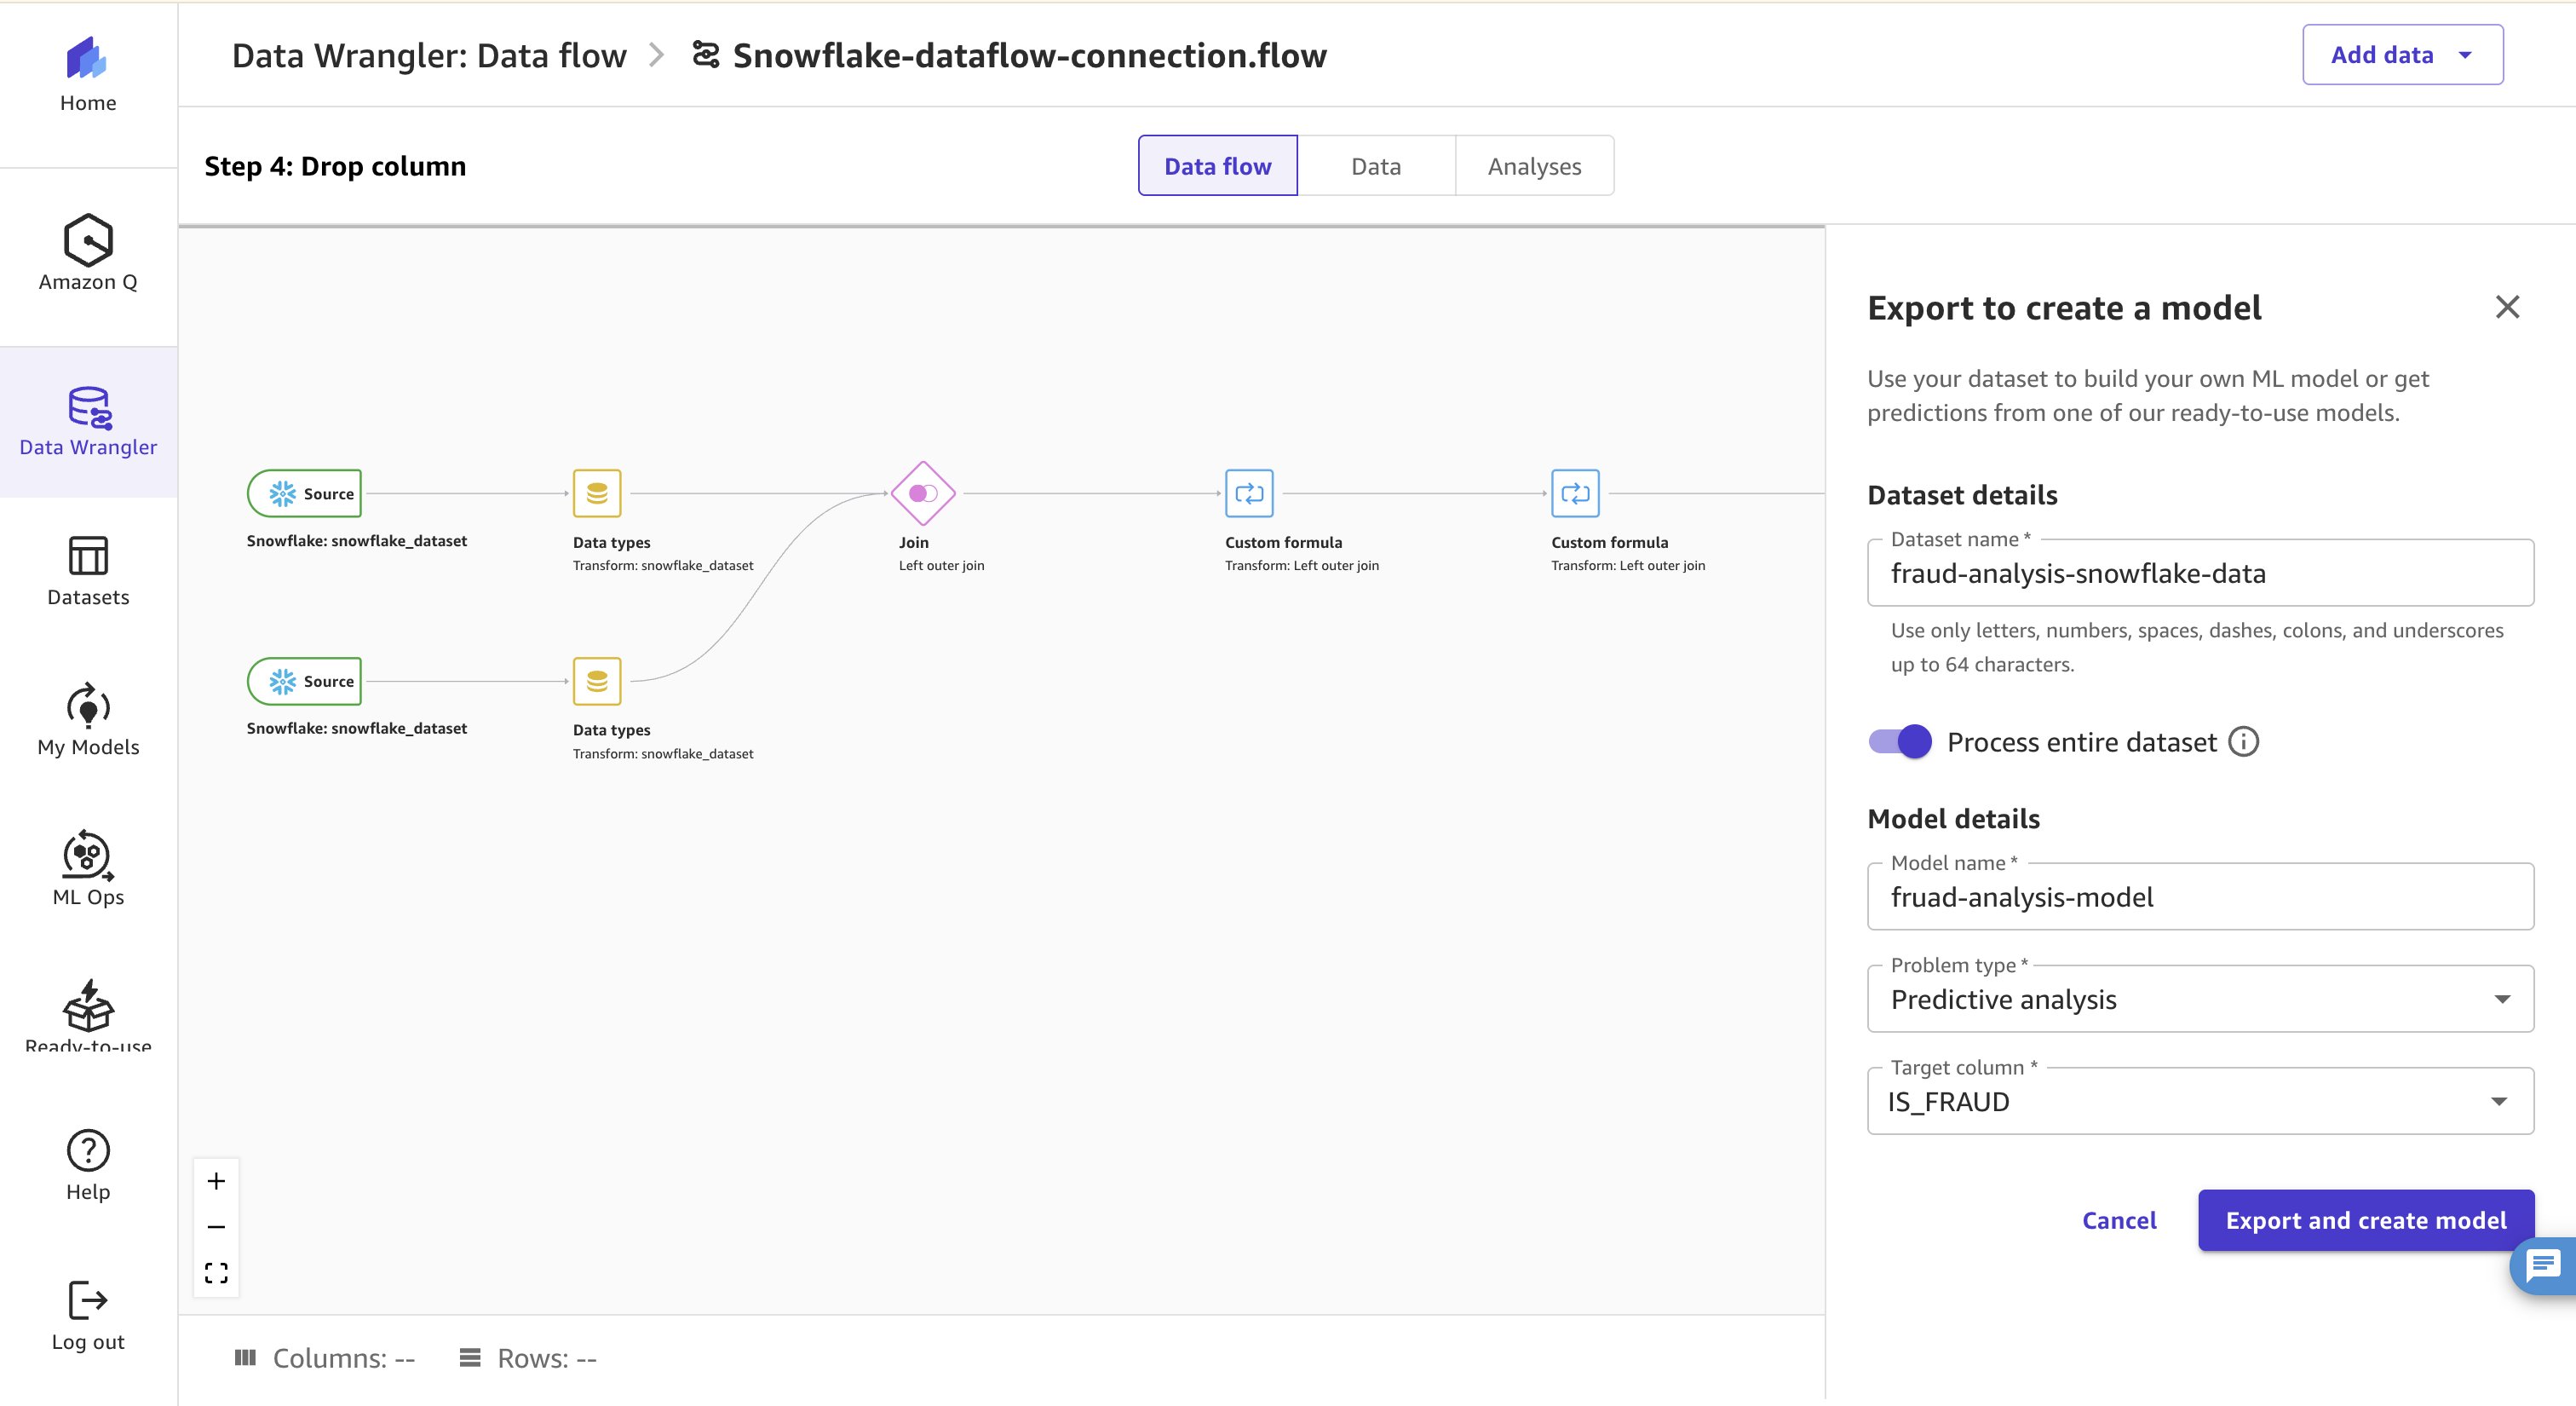Click the Rows count in status bar
The height and width of the screenshot is (1406, 2576).
(x=528, y=1358)
